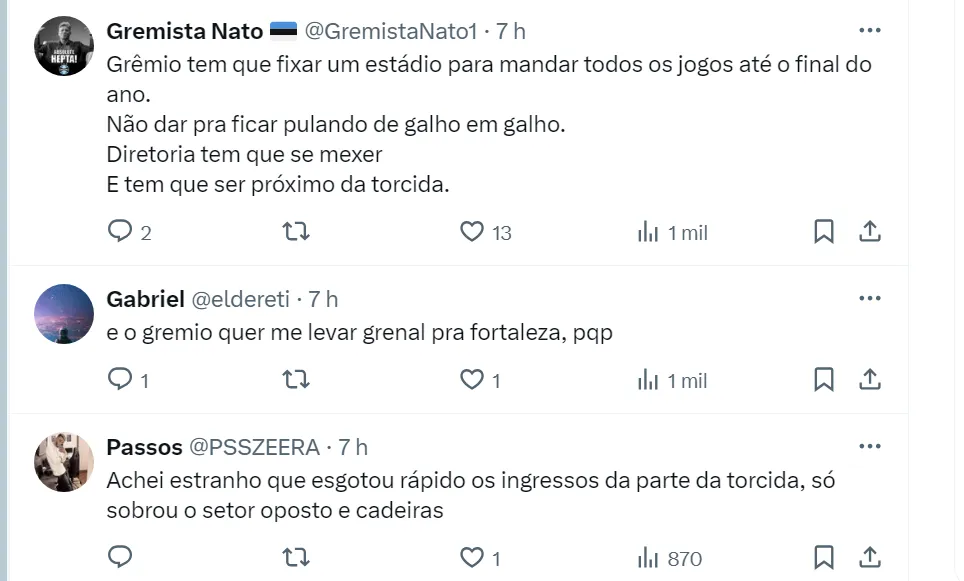The height and width of the screenshot is (581, 964).
Task: Repost Gabriel's tweet
Action: click(x=296, y=380)
